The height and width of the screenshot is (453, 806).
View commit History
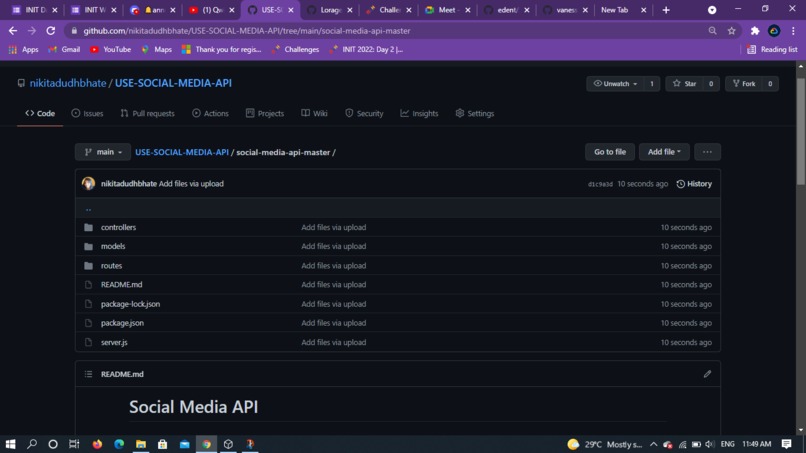pyautogui.click(x=694, y=184)
